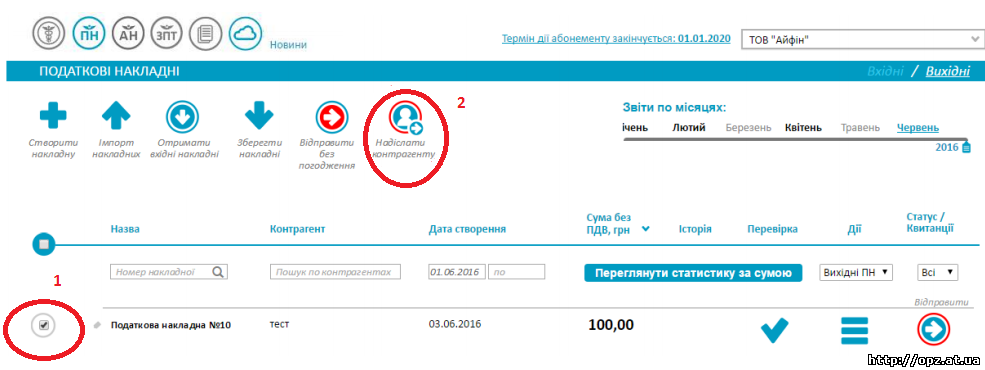This screenshot has height=370, width=985.
Task: Click the magnifier icon in invoice search
Action: click(218, 272)
